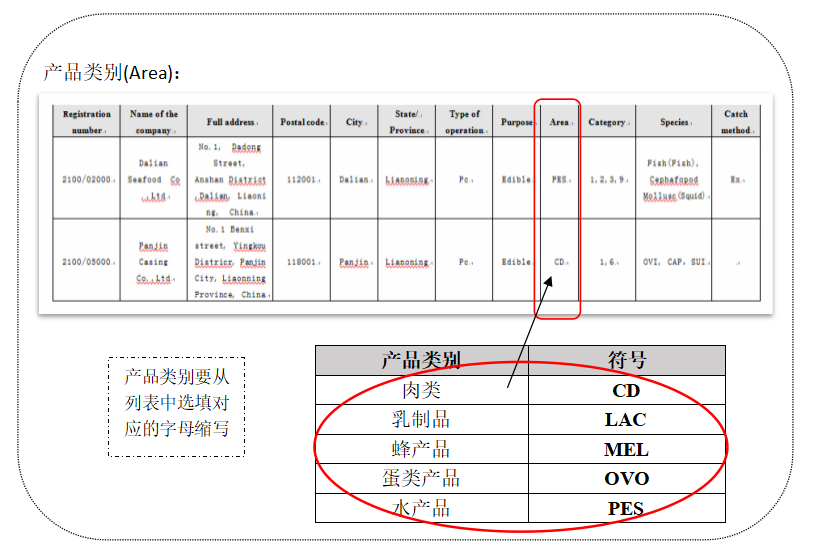Click the Panjin Casing Co., Ltd cell

[154, 262]
